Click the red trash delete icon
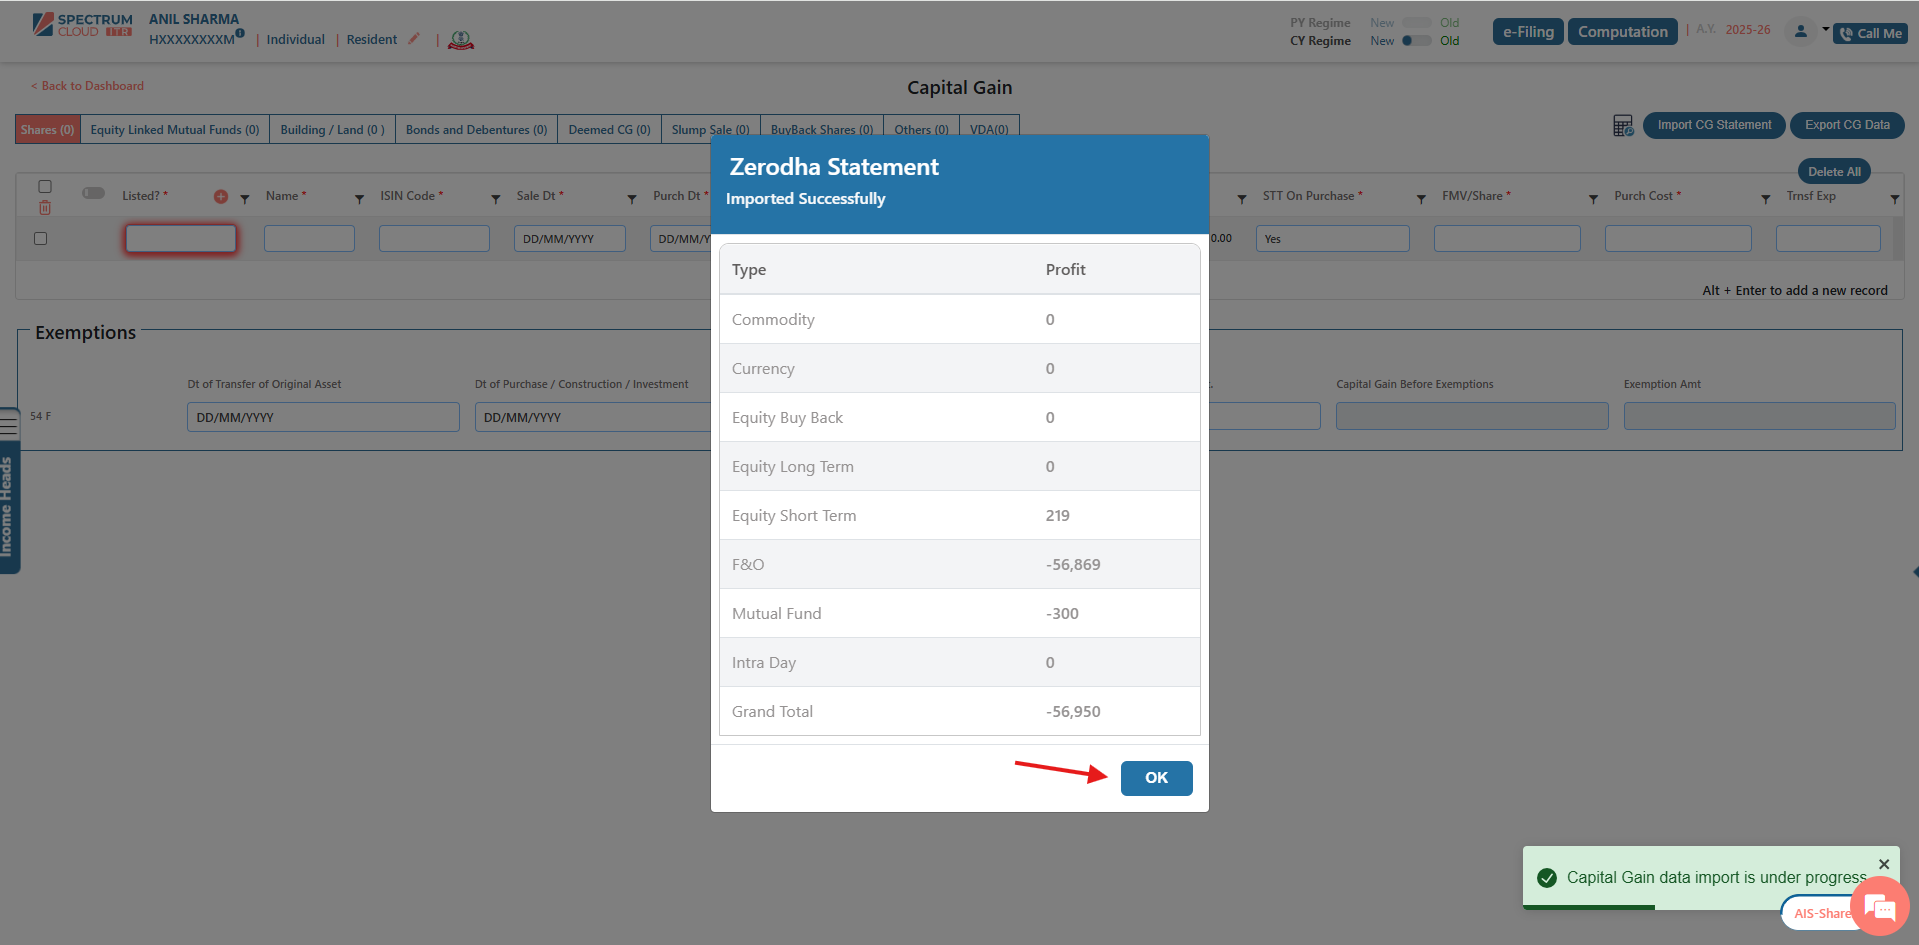1919x945 pixels. point(45,208)
